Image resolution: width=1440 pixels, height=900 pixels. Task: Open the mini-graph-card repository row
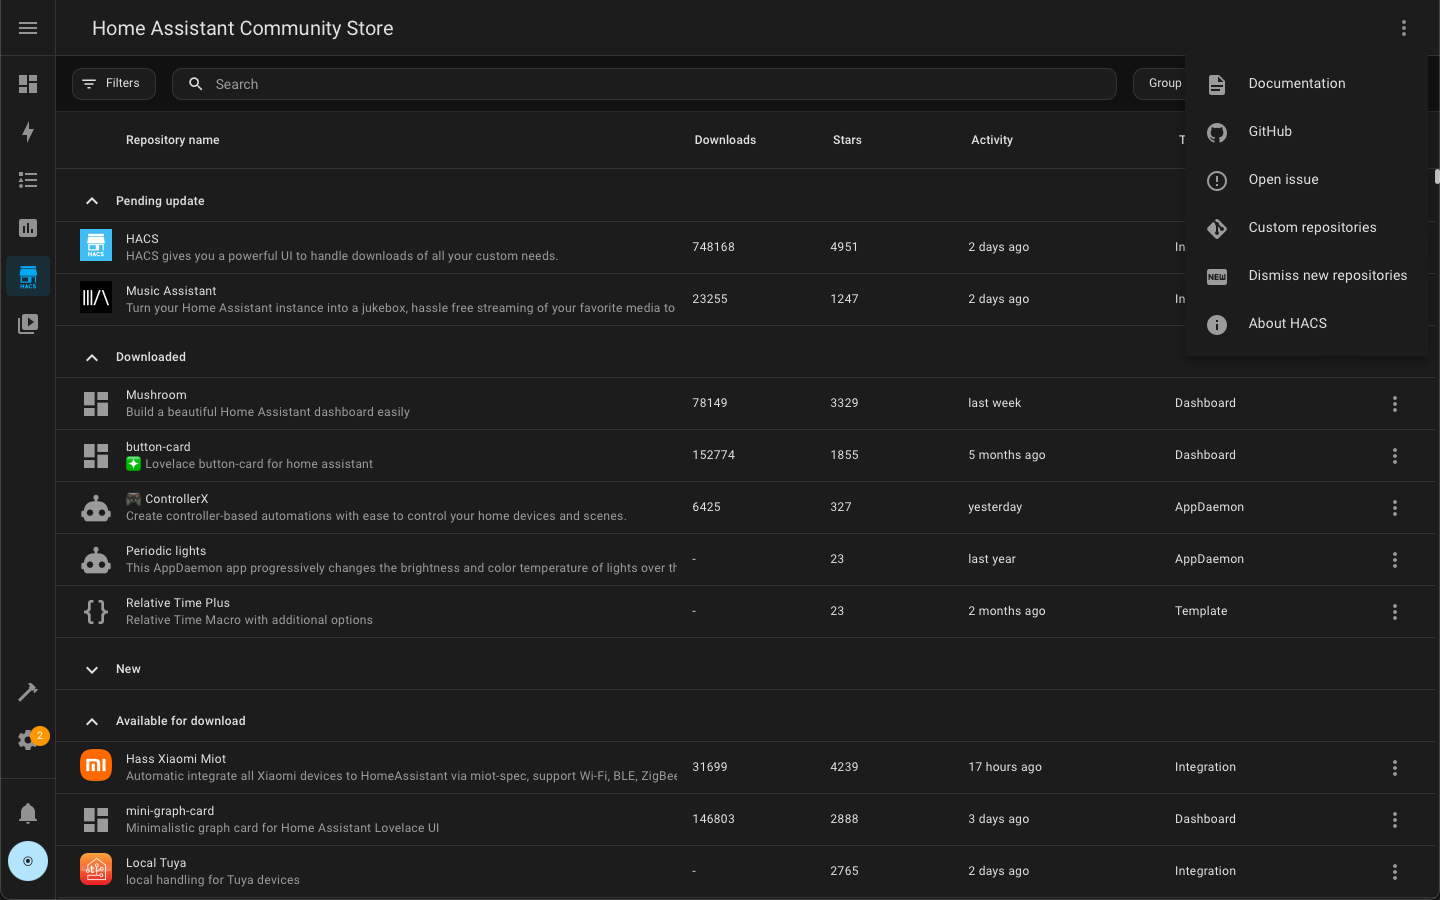tap(745, 819)
